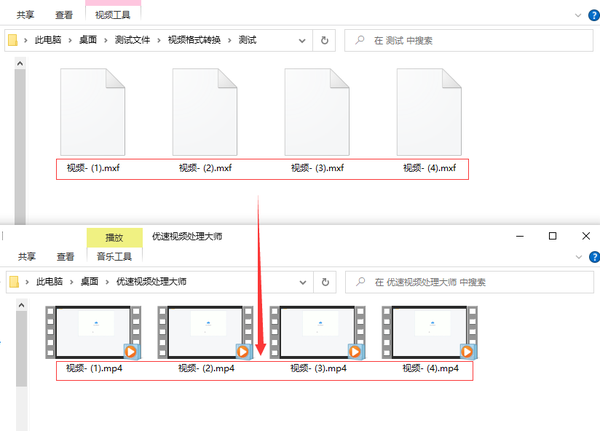Viewport: 600px width, 431px height.
Task: Expand ribbon chevron in 优速视频处理大师 window
Action: (x=579, y=257)
